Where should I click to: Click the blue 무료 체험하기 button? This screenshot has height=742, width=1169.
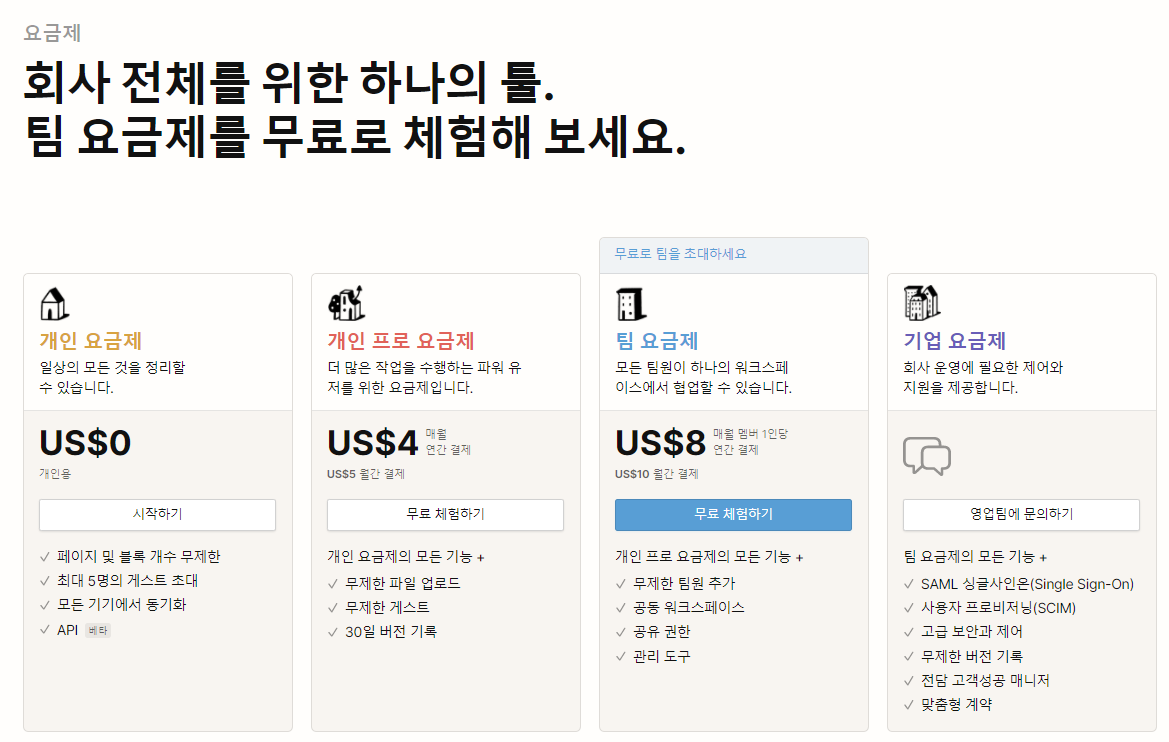(733, 515)
